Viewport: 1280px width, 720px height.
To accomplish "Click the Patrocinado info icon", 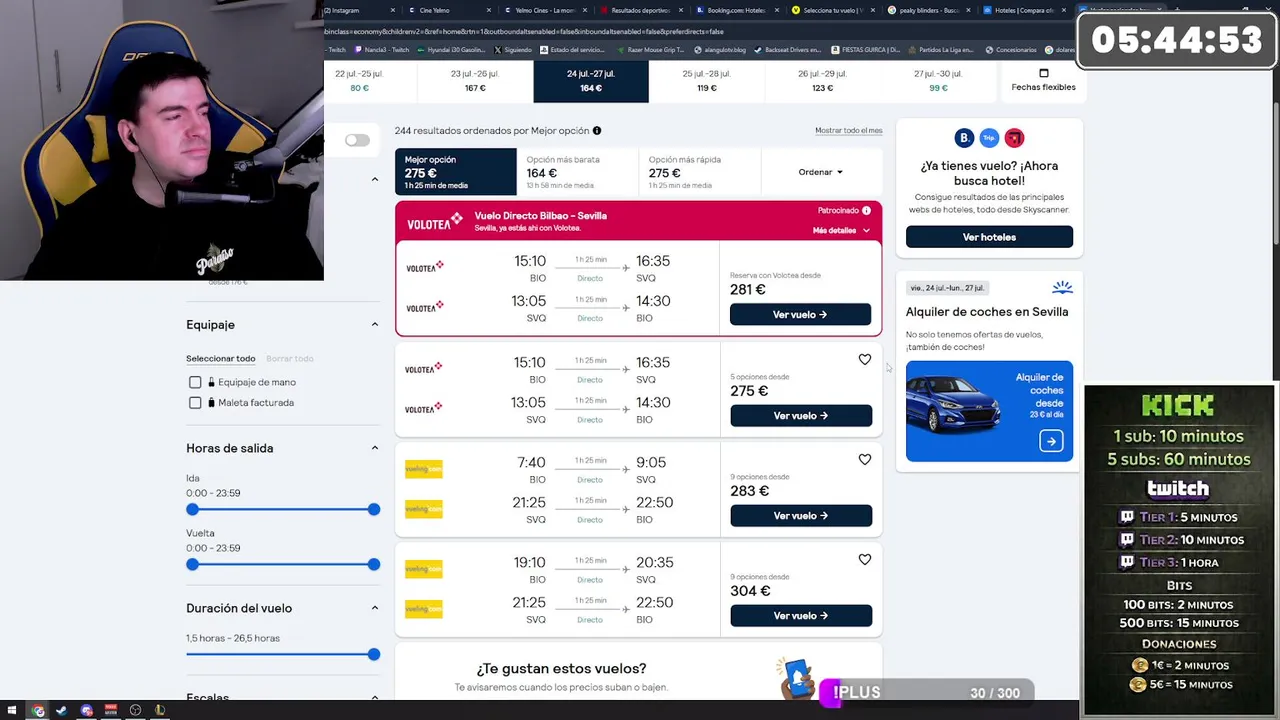I will (x=866, y=211).
